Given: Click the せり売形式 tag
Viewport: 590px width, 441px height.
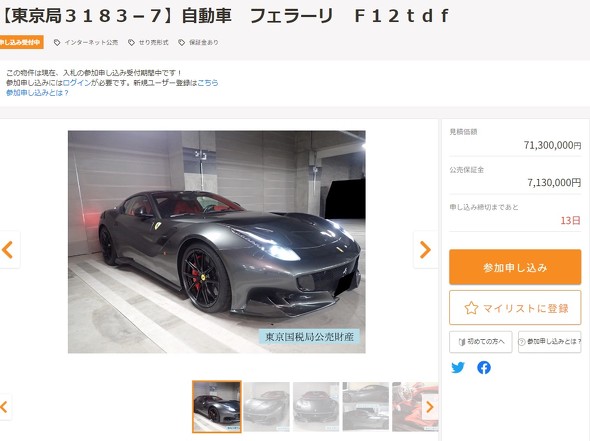Looking at the screenshot, I should [x=148, y=43].
